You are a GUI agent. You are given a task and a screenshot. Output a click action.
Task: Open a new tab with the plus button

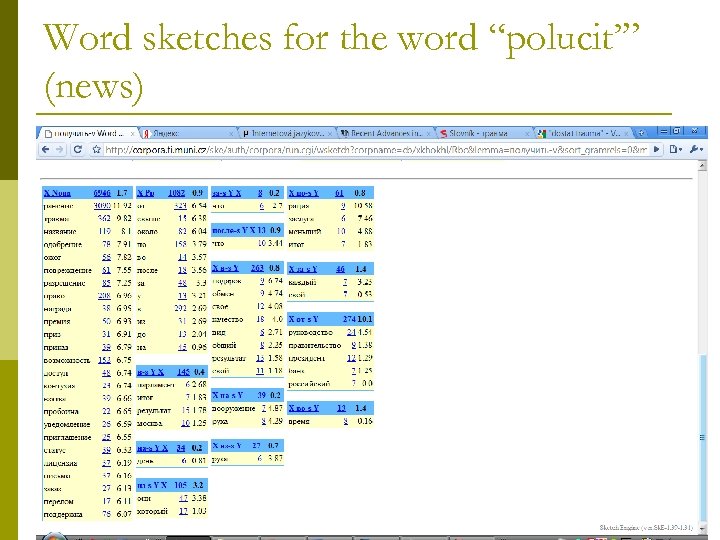641,133
